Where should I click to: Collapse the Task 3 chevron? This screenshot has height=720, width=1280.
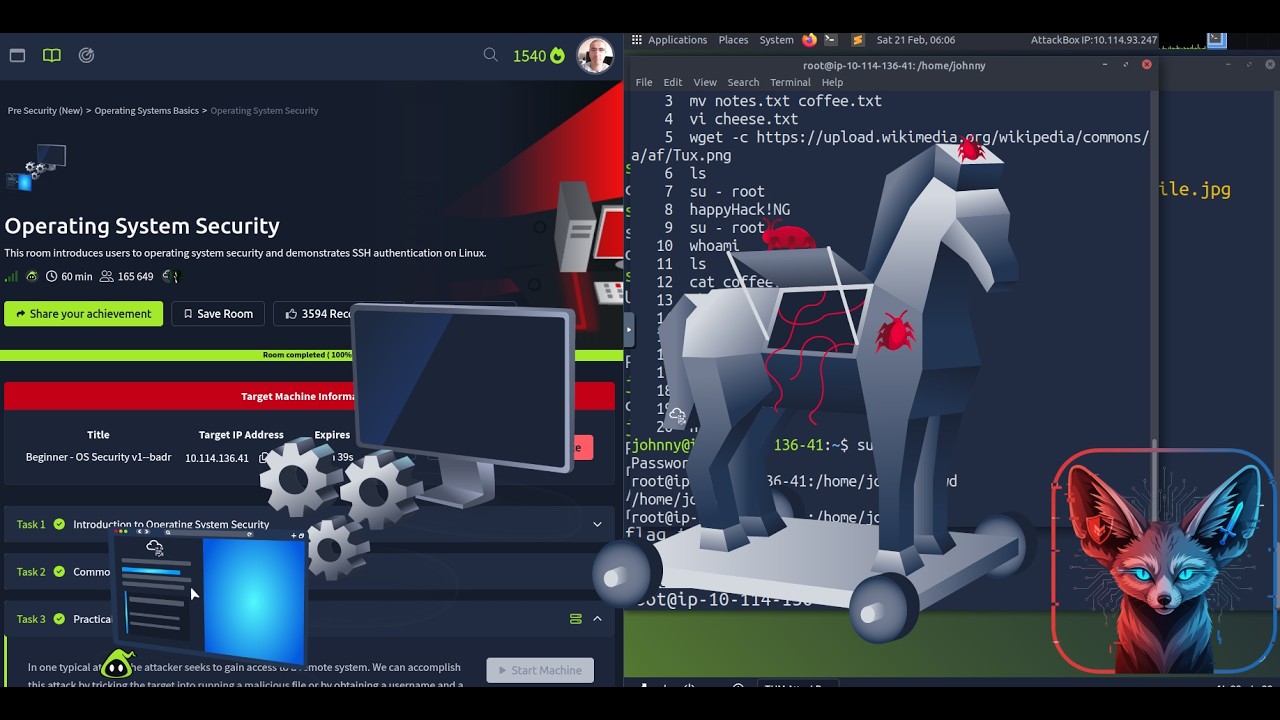[x=597, y=619]
